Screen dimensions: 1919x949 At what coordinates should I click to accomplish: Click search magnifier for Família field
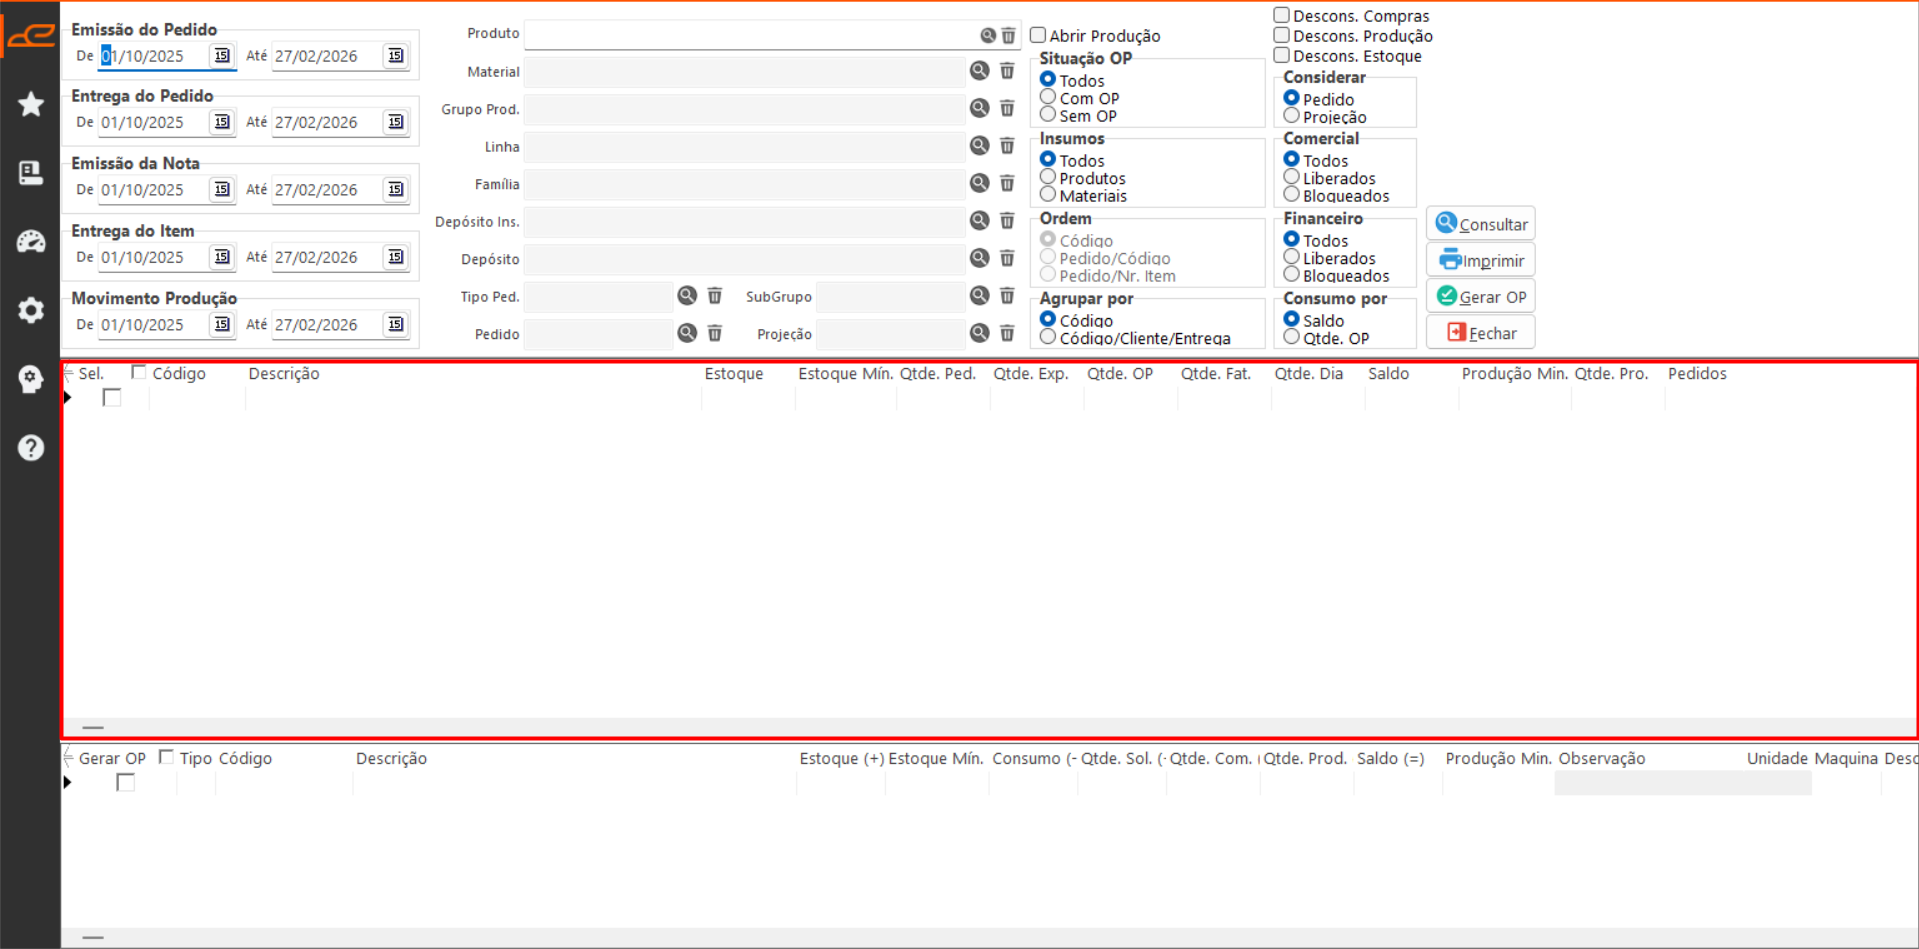tap(979, 183)
